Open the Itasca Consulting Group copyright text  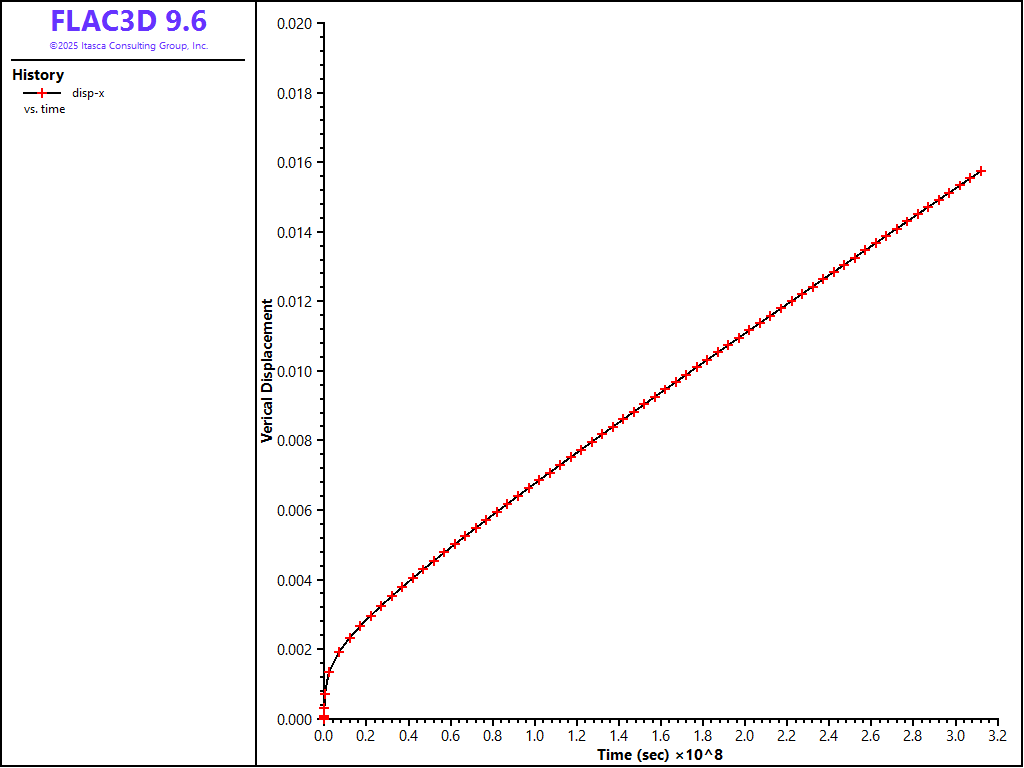128,46
